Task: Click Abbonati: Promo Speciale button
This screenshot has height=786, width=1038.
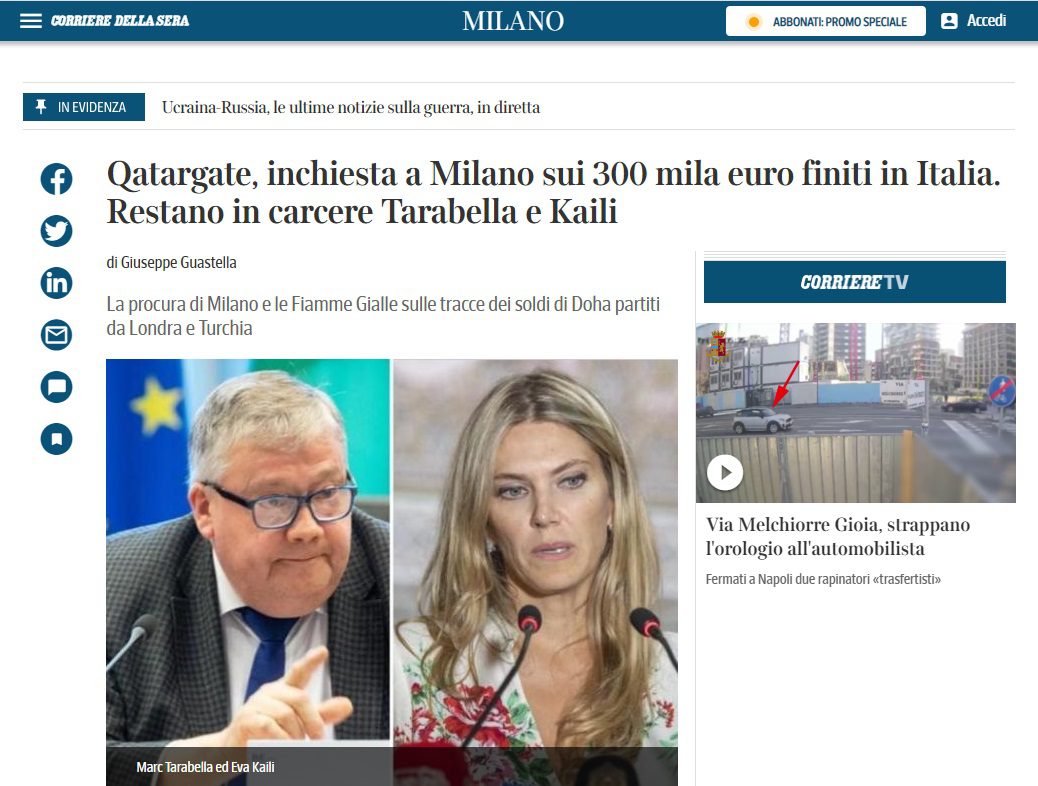Action: [x=826, y=21]
